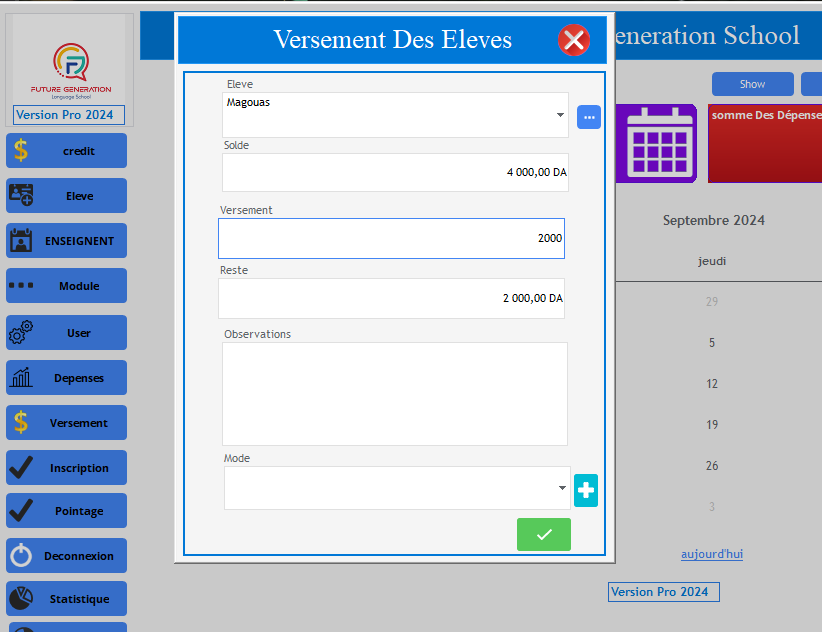Viewport: 822px width, 632px height.
Task: Close the Versement Des Eleves dialog
Action: (574, 40)
